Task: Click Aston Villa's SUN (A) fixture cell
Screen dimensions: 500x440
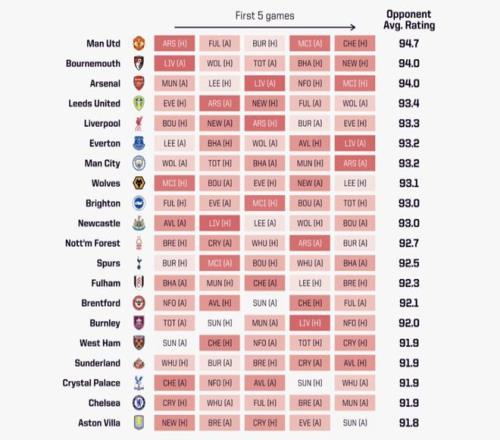Action: pyautogui.click(x=355, y=423)
